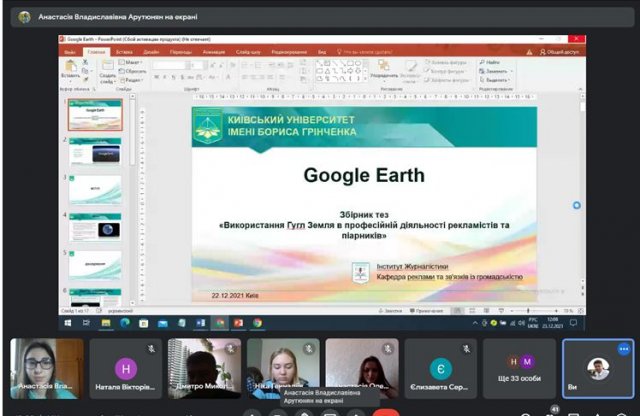Open Chrome from the Windows taskbar

(x=257, y=323)
